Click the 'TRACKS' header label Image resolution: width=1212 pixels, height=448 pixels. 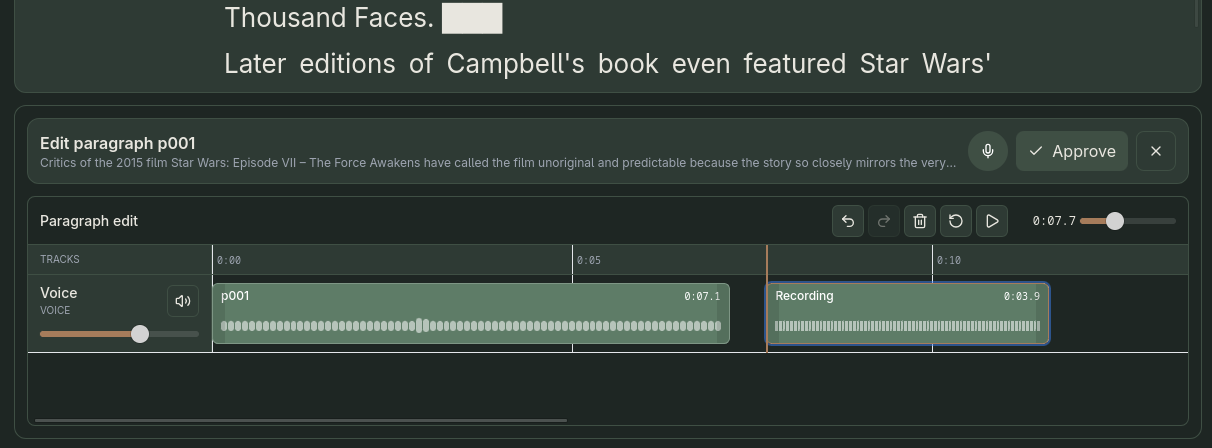[x=60, y=259]
